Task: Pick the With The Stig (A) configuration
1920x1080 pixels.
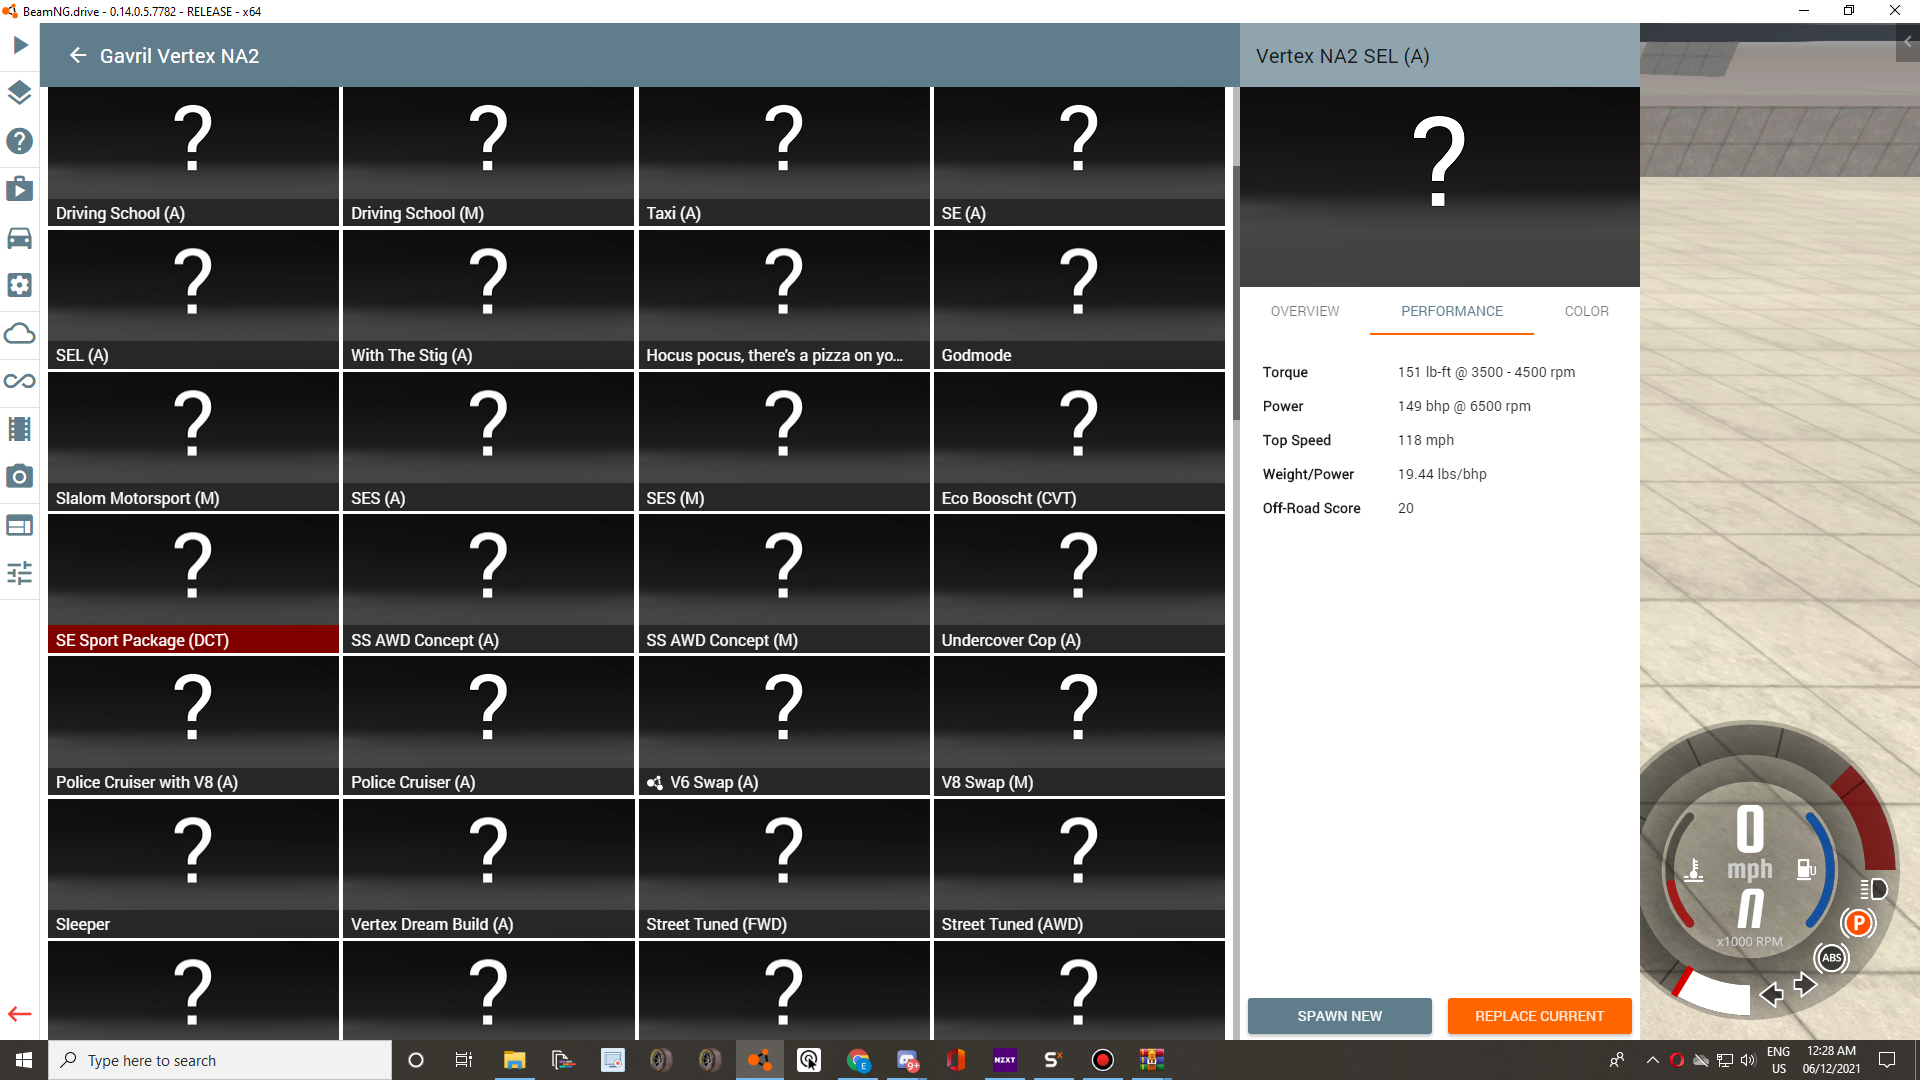Action: (488, 299)
